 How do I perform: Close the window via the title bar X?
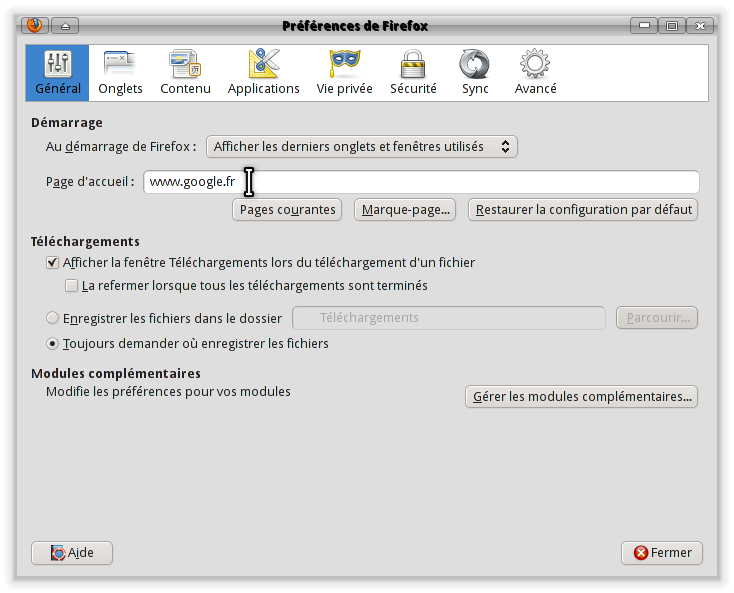coord(700,25)
